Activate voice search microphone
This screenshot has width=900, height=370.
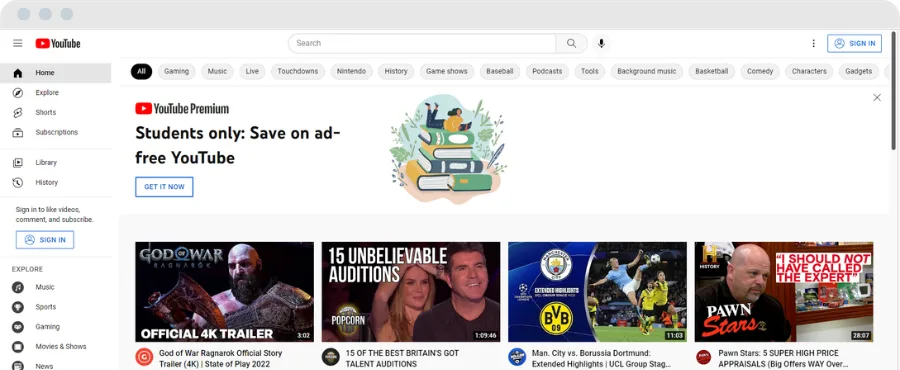[x=601, y=43]
